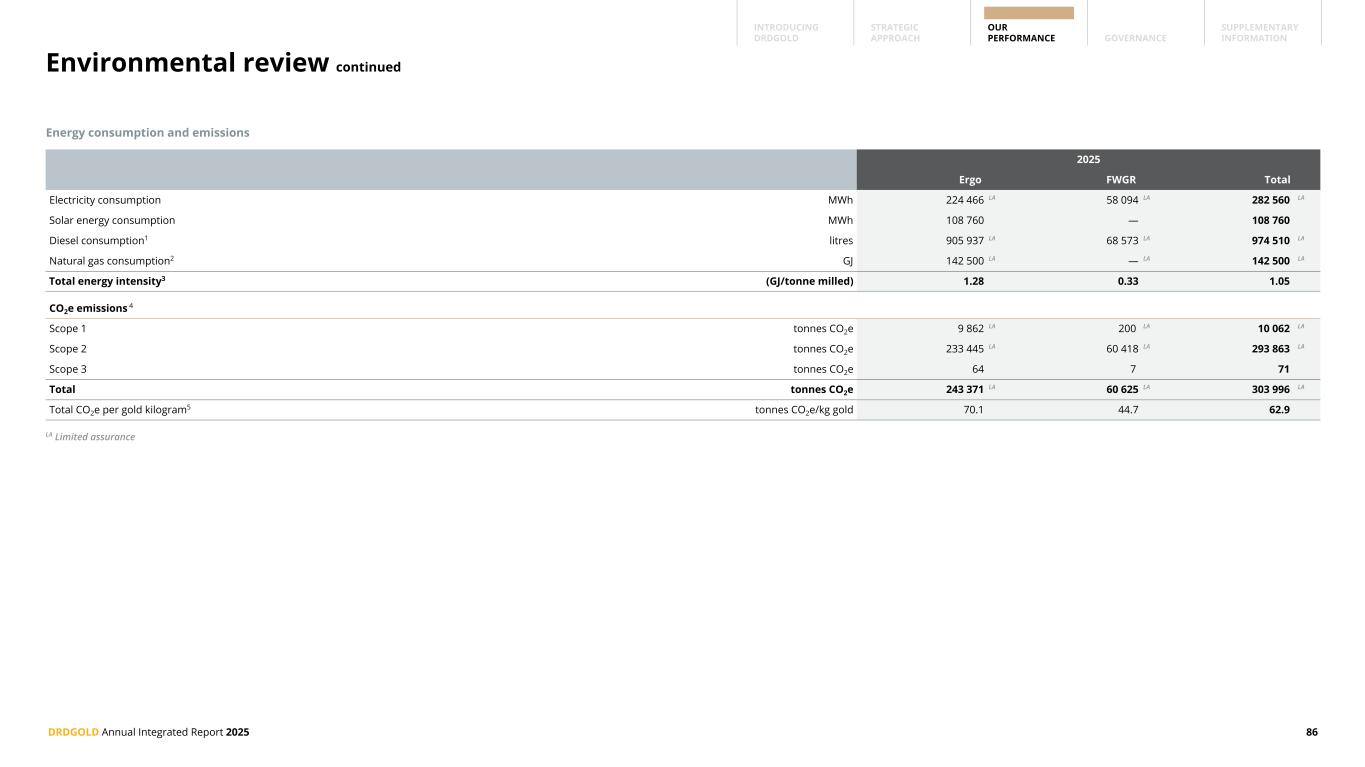Click the Electricity consumption row label
The image size is (1365, 767).
pyautogui.click(x=105, y=200)
